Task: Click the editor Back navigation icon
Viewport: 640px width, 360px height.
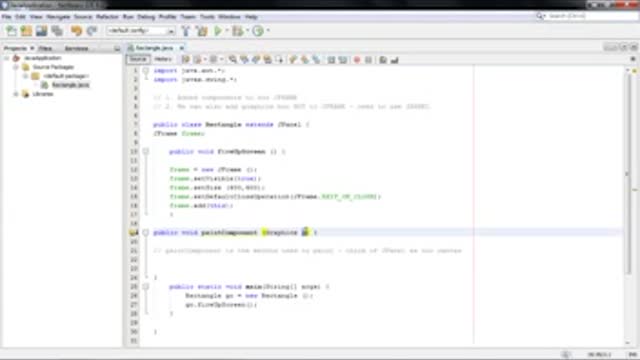Action: click(198, 60)
